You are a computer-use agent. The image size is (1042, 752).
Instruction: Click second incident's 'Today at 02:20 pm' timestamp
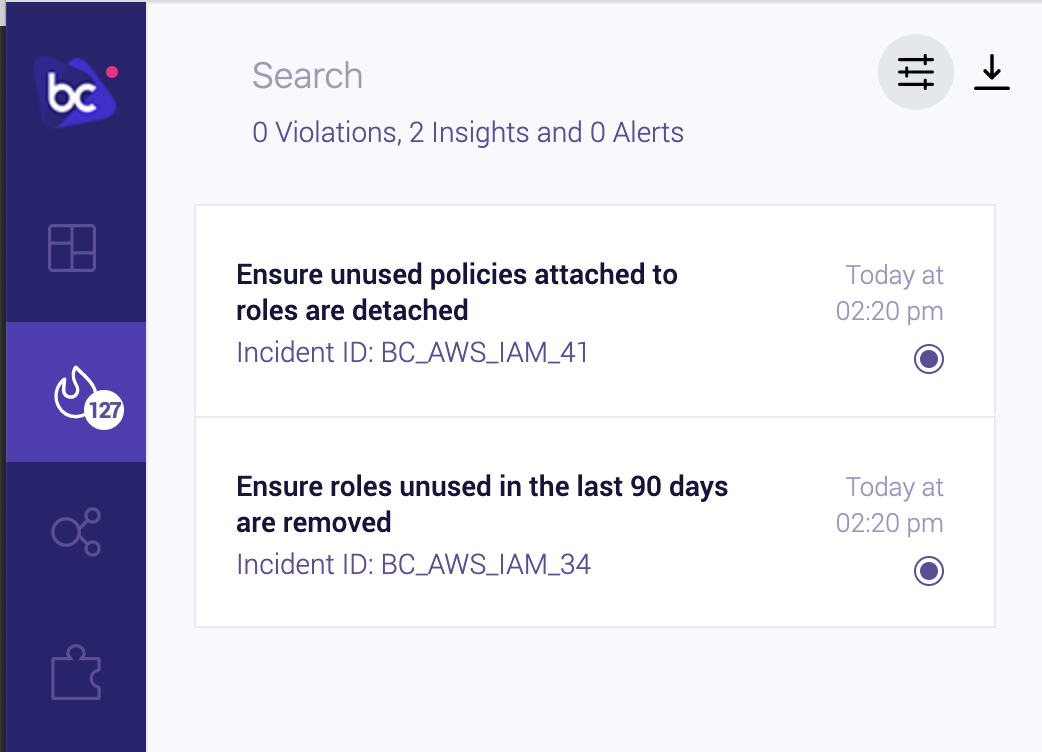889,505
